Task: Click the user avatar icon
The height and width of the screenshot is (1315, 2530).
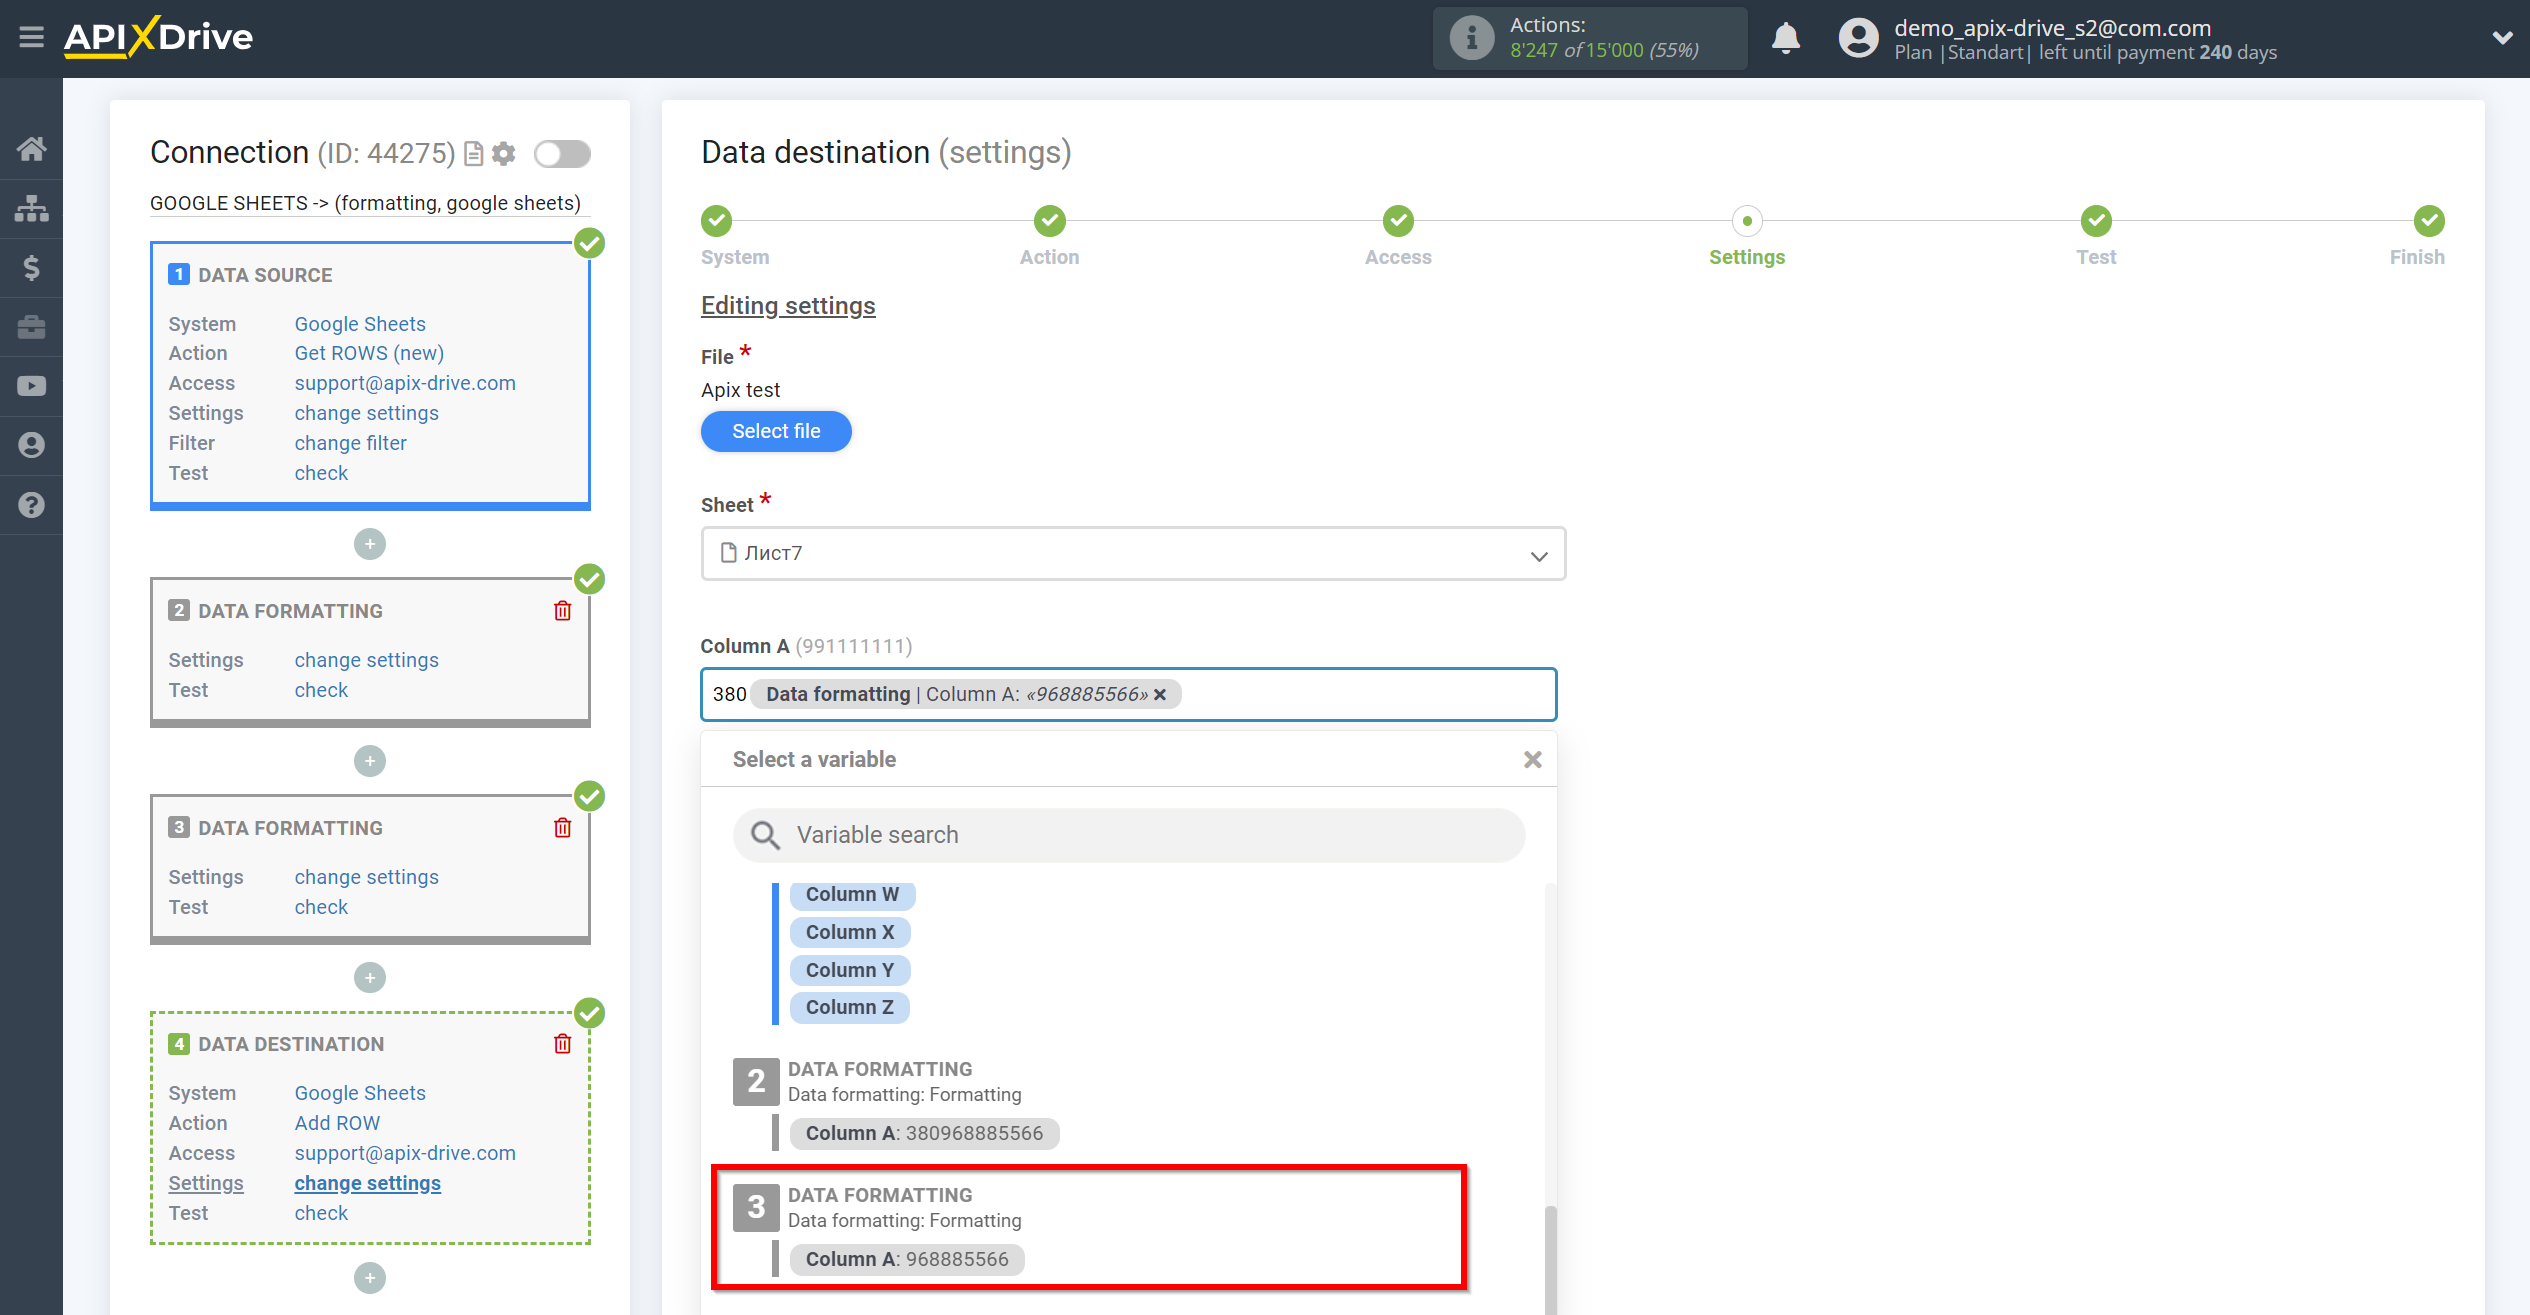Action: pos(1858,38)
